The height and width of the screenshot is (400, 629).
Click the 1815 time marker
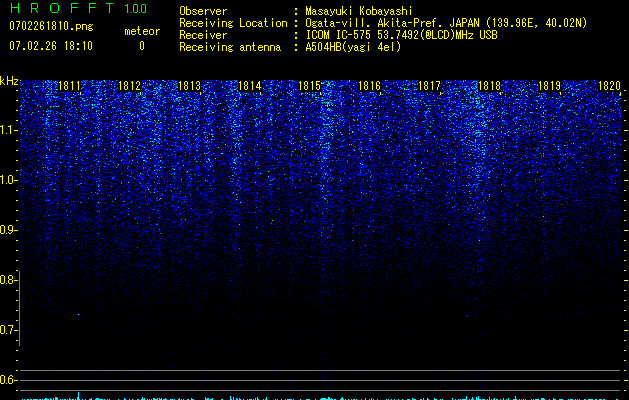(x=309, y=86)
